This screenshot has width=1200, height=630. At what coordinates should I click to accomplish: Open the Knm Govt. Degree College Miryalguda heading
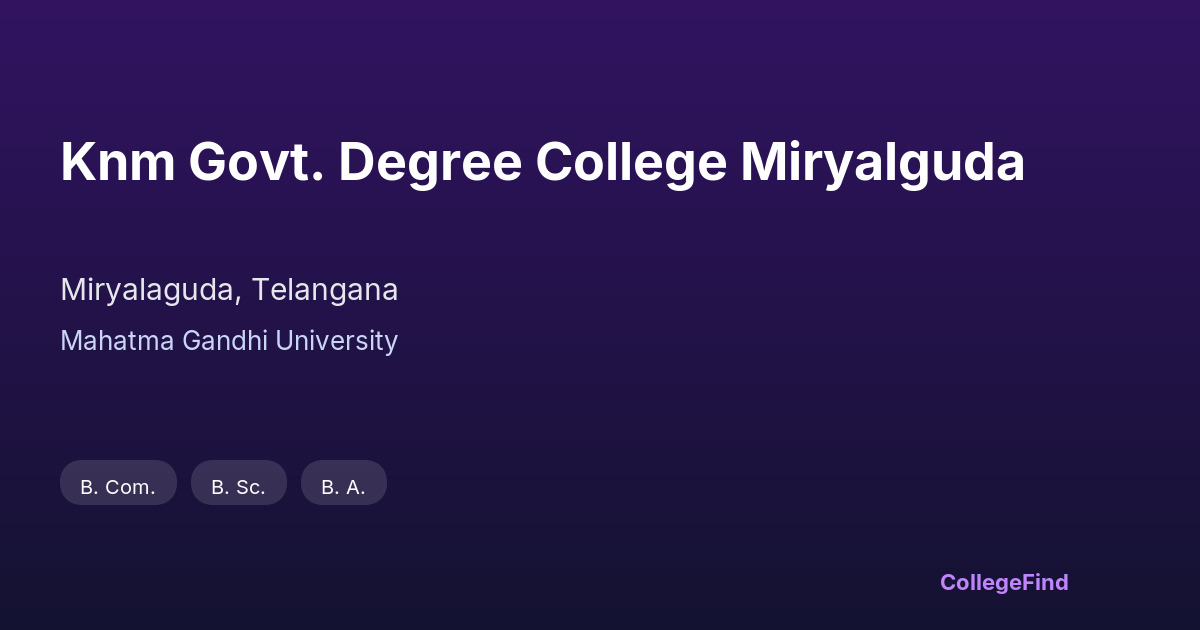pyautogui.click(x=542, y=162)
